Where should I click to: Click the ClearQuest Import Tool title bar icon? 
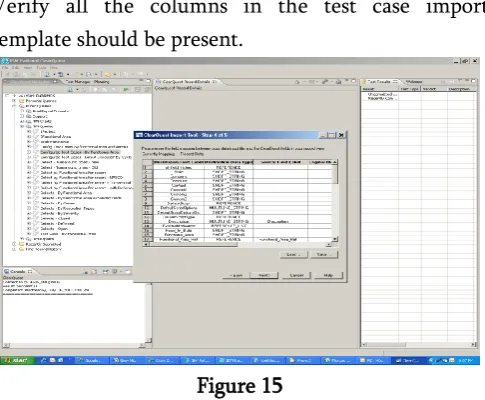(139, 135)
